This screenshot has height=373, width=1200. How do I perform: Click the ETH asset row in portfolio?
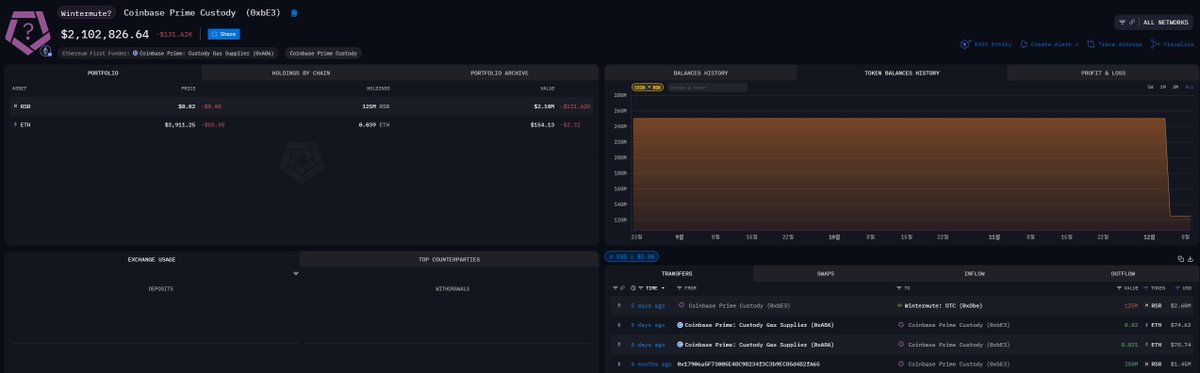301,125
